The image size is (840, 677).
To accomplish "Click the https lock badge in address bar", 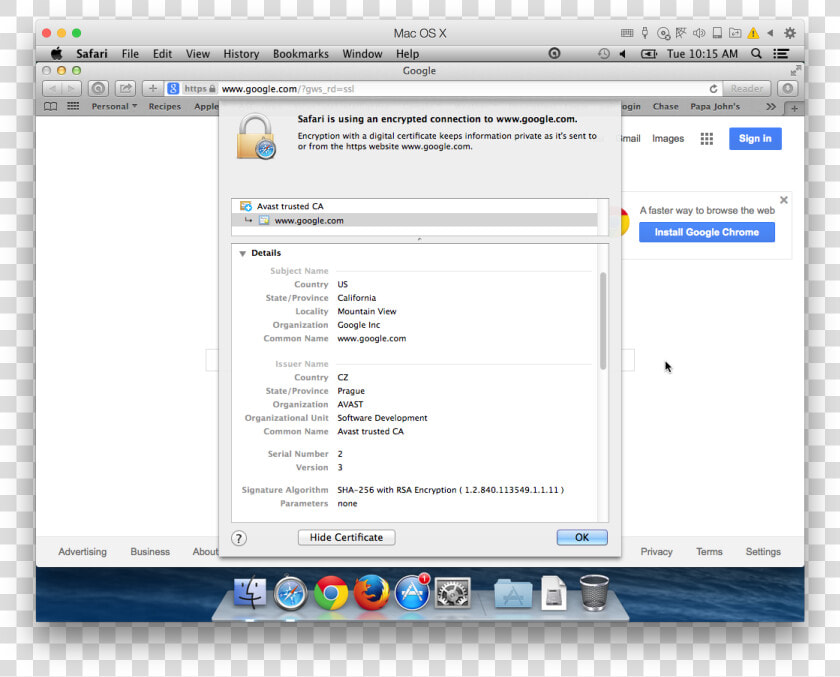I will pyautogui.click(x=200, y=89).
